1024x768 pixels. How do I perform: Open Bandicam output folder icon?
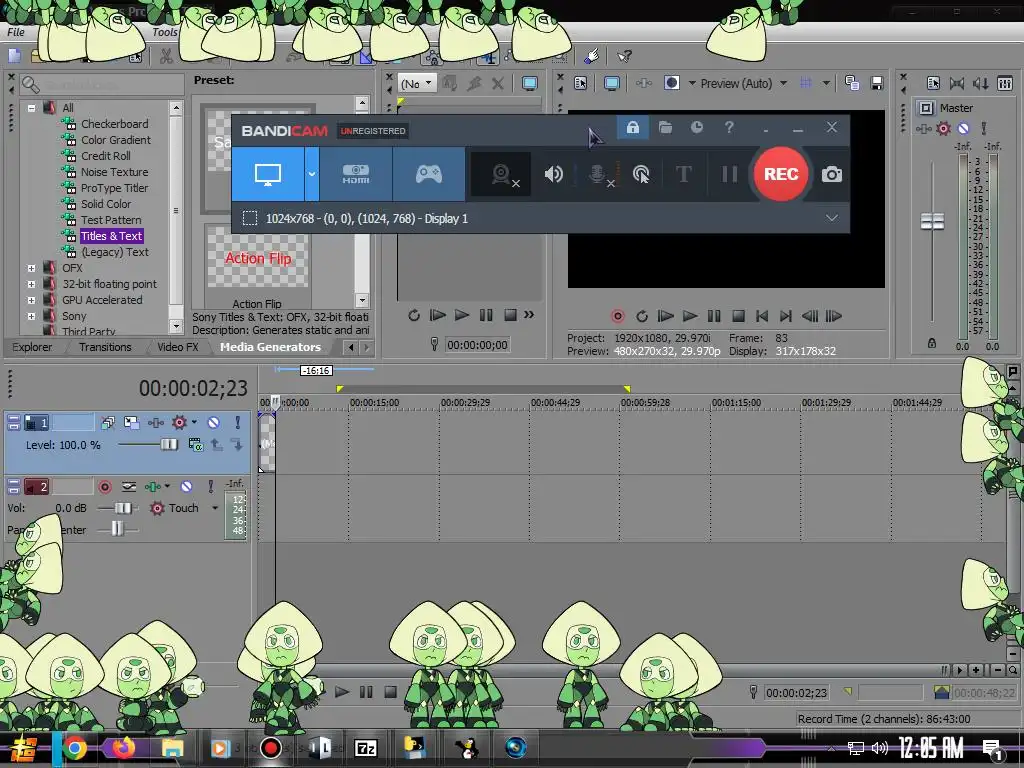[x=665, y=127]
